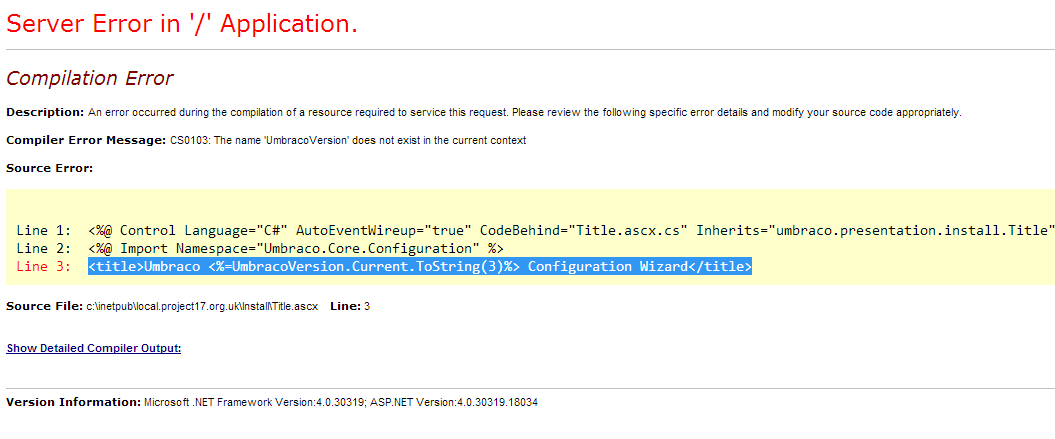
Task: Click the red "Line 3:" label
Action: [x=44, y=266]
